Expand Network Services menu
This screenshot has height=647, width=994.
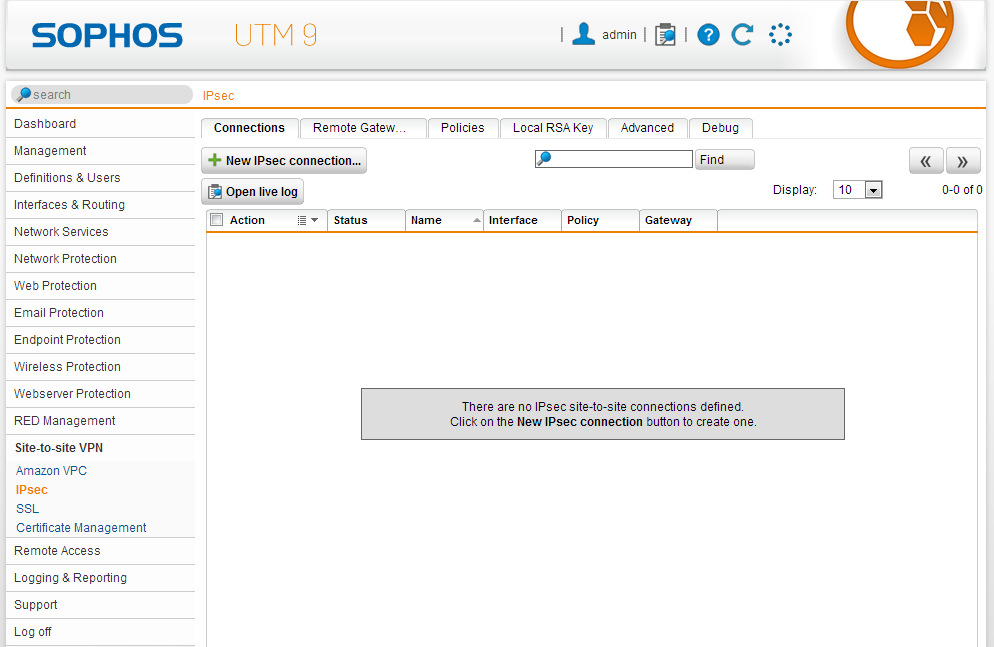click(101, 232)
